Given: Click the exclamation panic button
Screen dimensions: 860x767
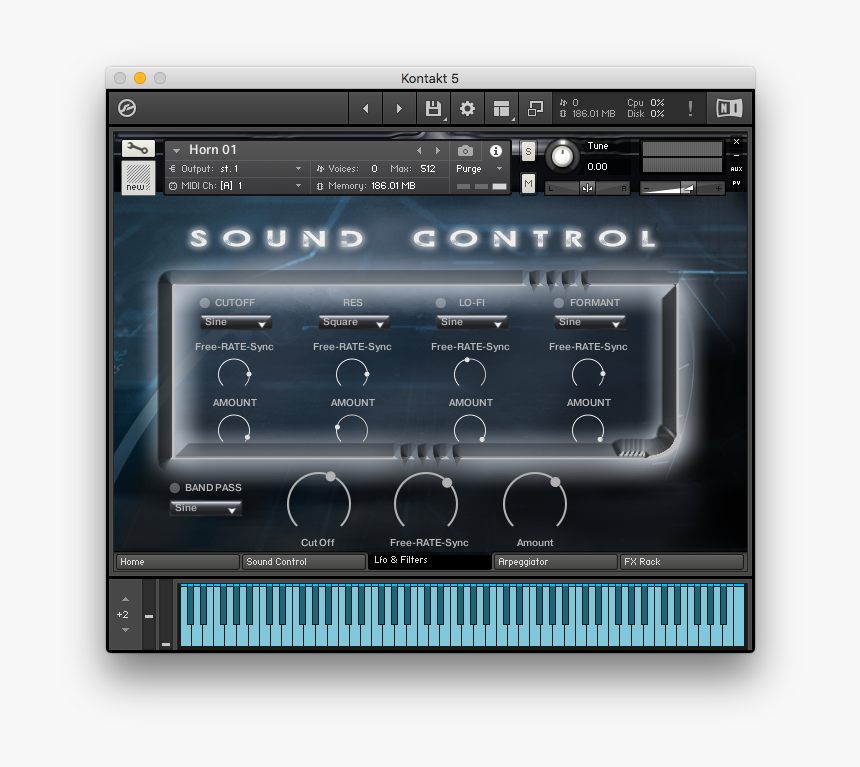Looking at the screenshot, I should point(690,109).
